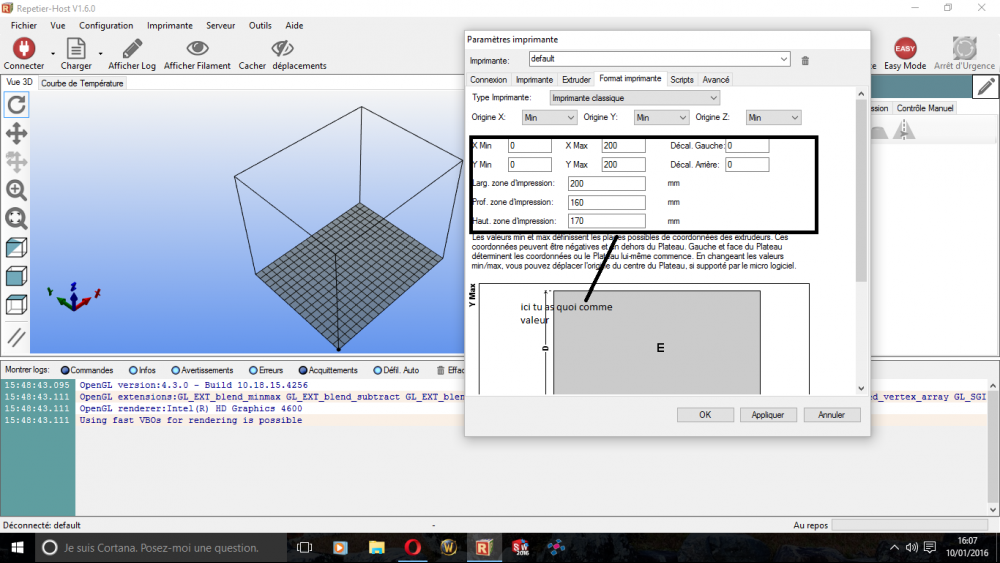Choose the zoom magnifier tool
The width and height of the screenshot is (1000, 563).
point(17,190)
